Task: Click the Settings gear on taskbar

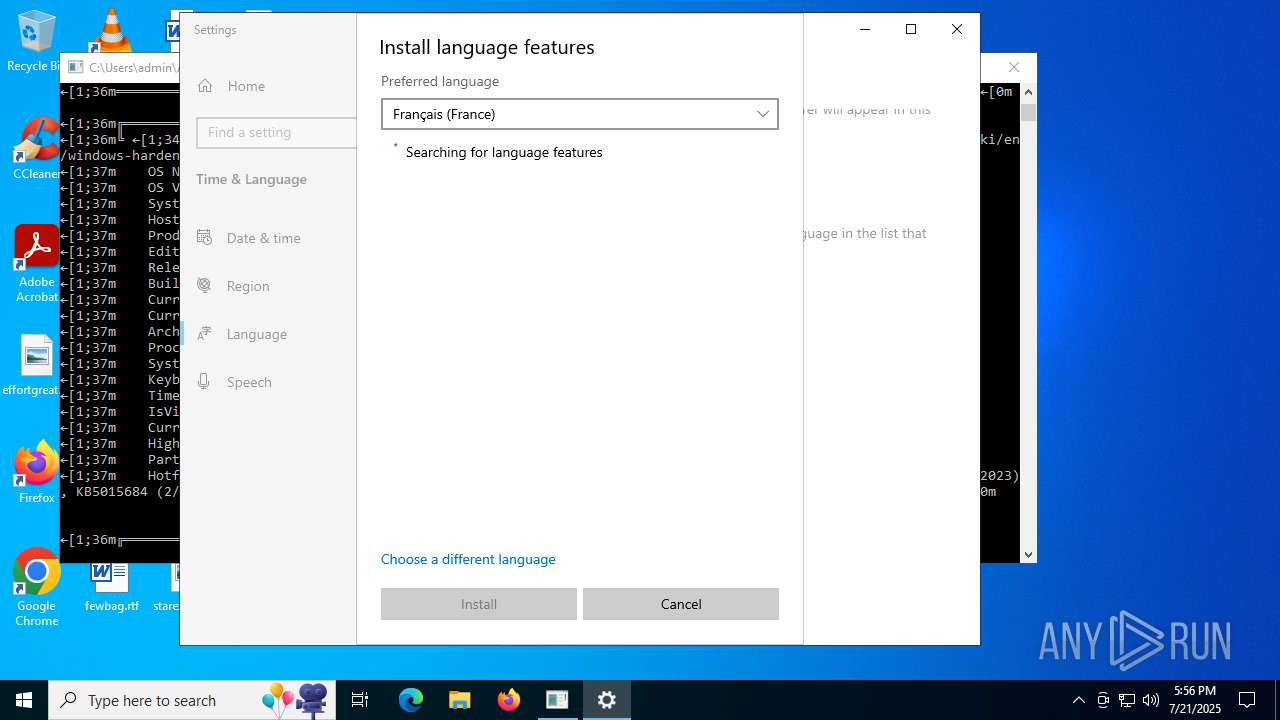Action: tap(607, 700)
